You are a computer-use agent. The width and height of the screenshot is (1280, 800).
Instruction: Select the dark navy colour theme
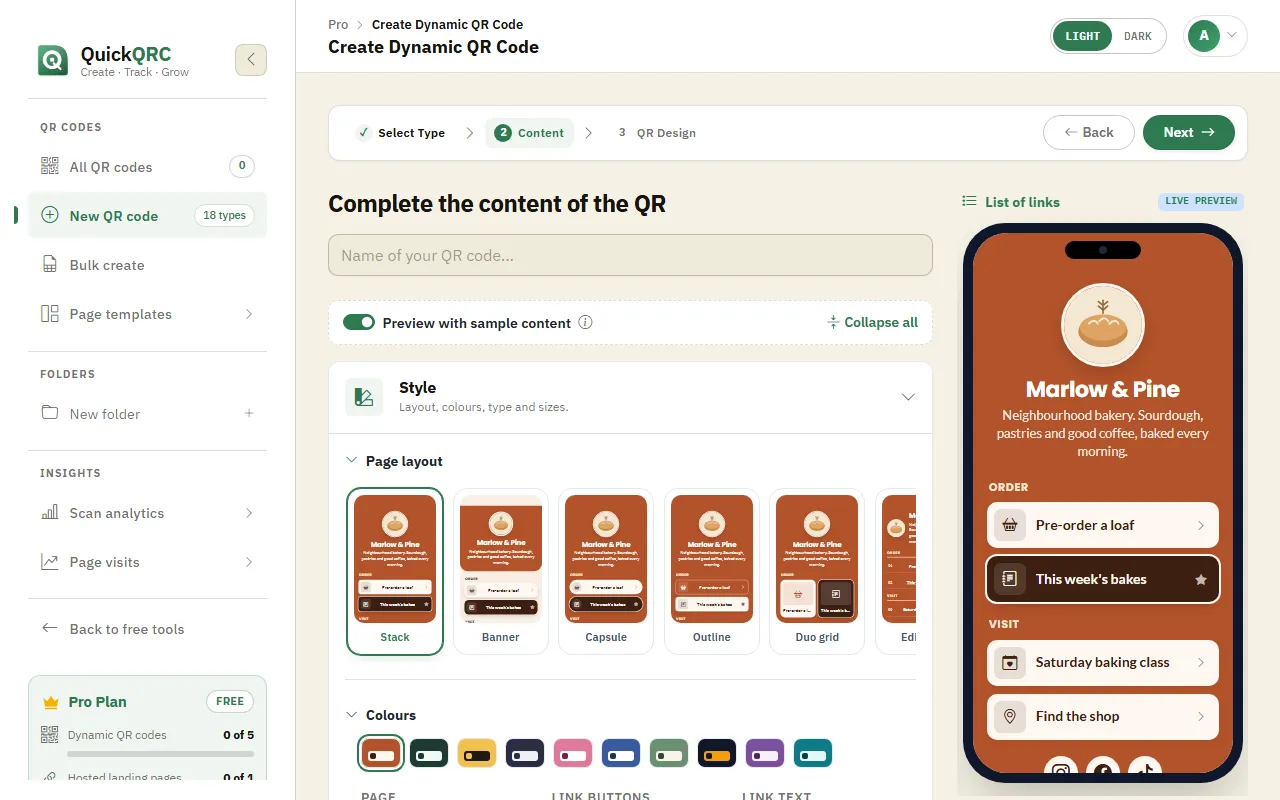(525, 753)
